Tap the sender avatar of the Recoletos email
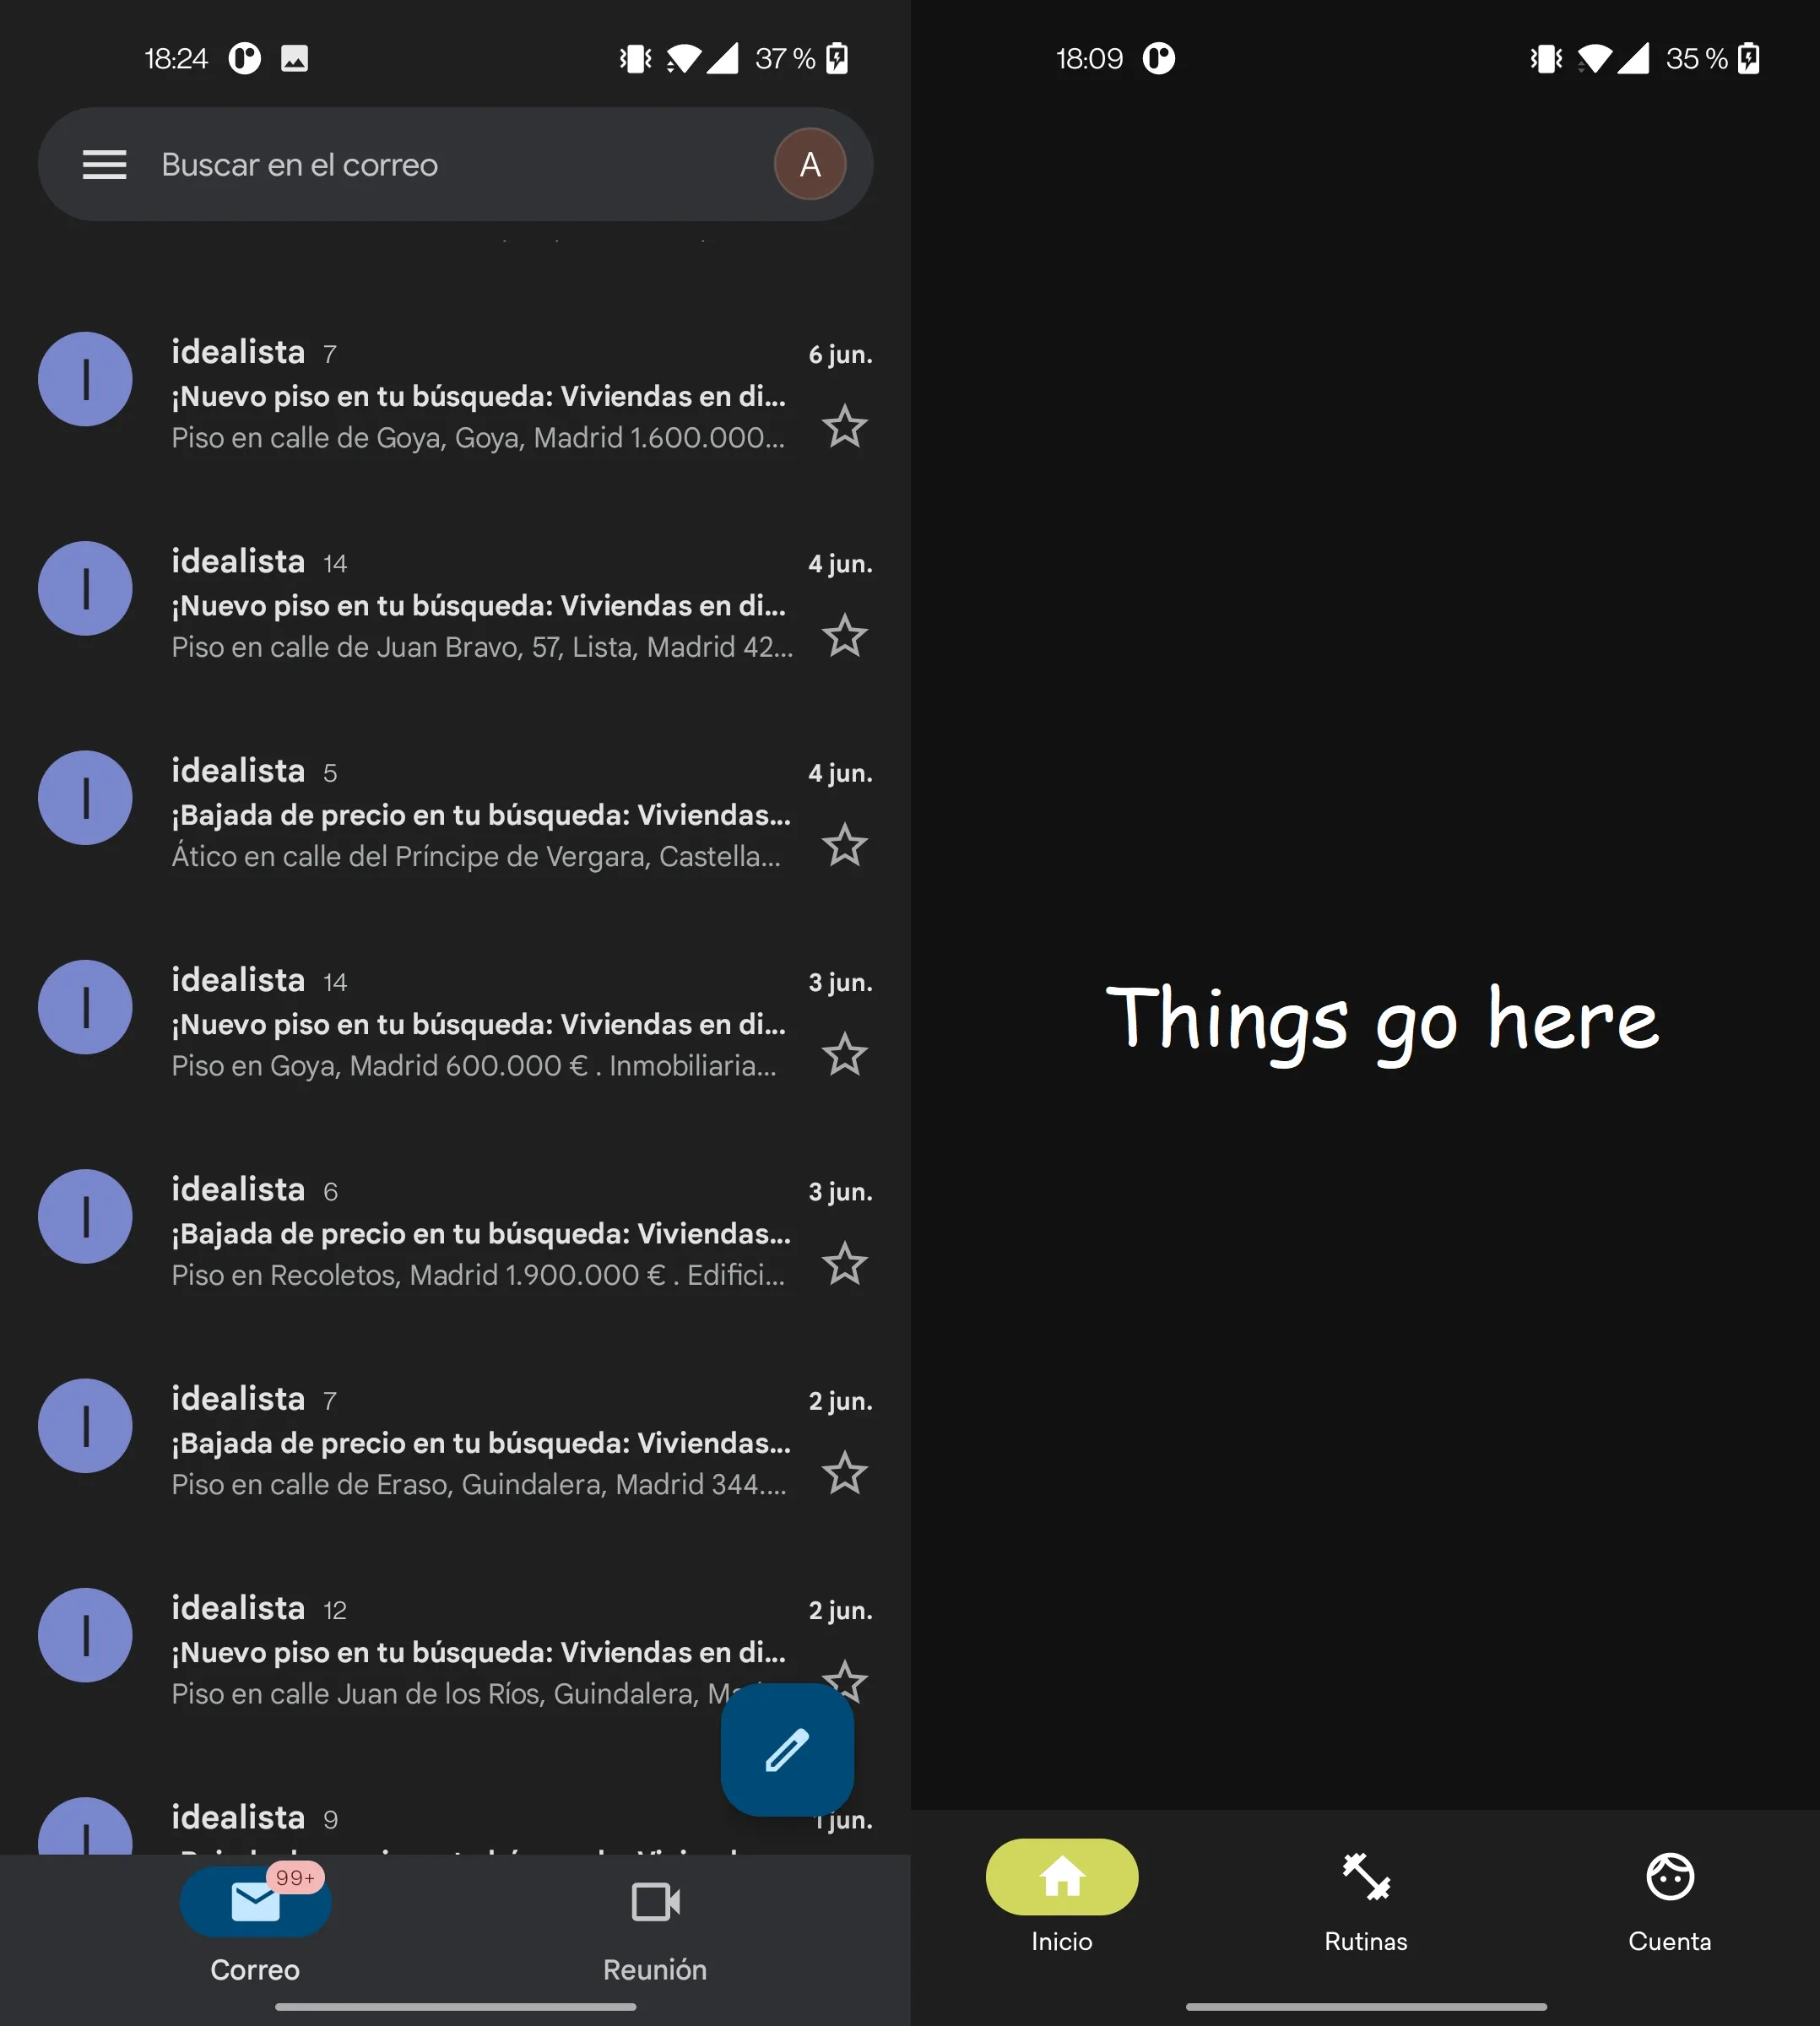The image size is (1820, 2026). tap(85, 1217)
